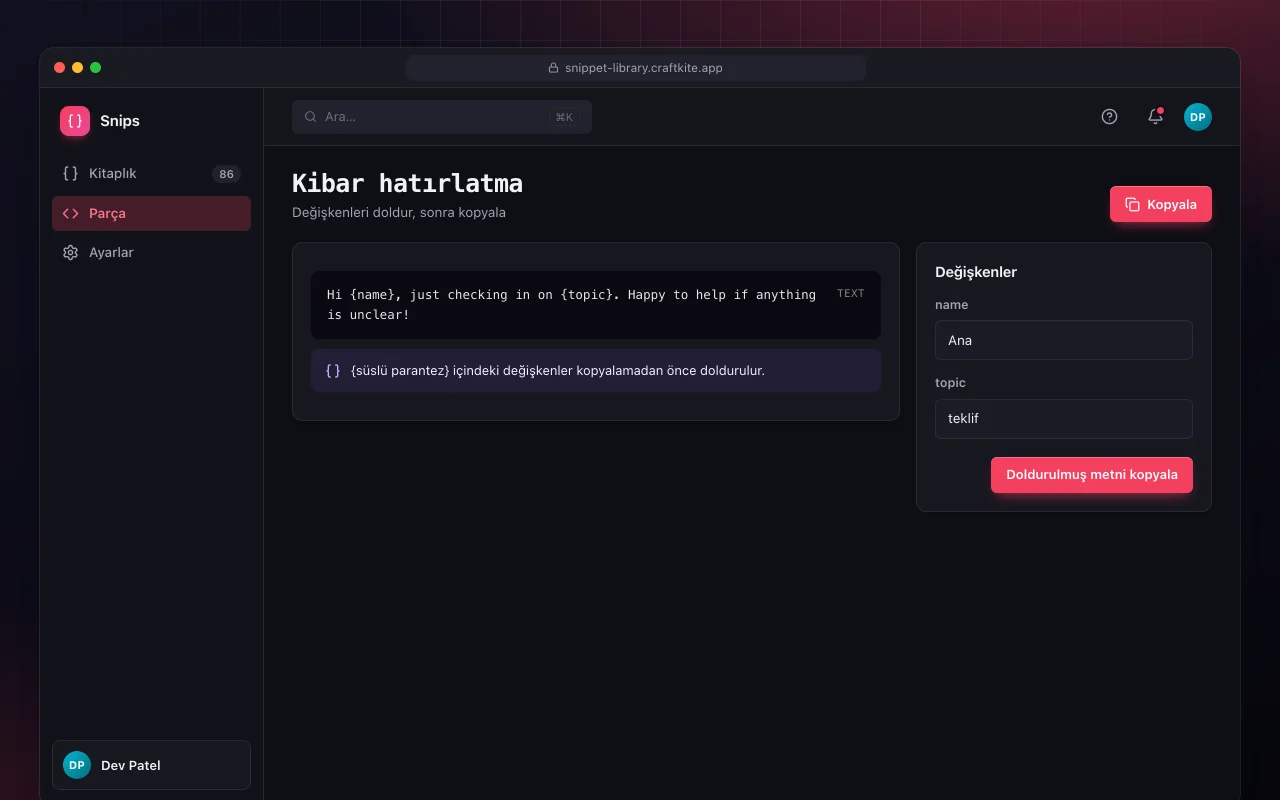This screenshot has width=1280, height=800.
Task: Click the topic field containing teklif
Action: (x=1064, y=419)
